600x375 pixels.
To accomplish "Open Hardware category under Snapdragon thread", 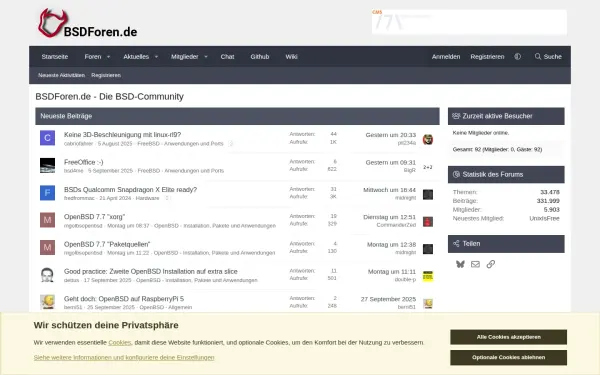I will (x=147, y=198).
